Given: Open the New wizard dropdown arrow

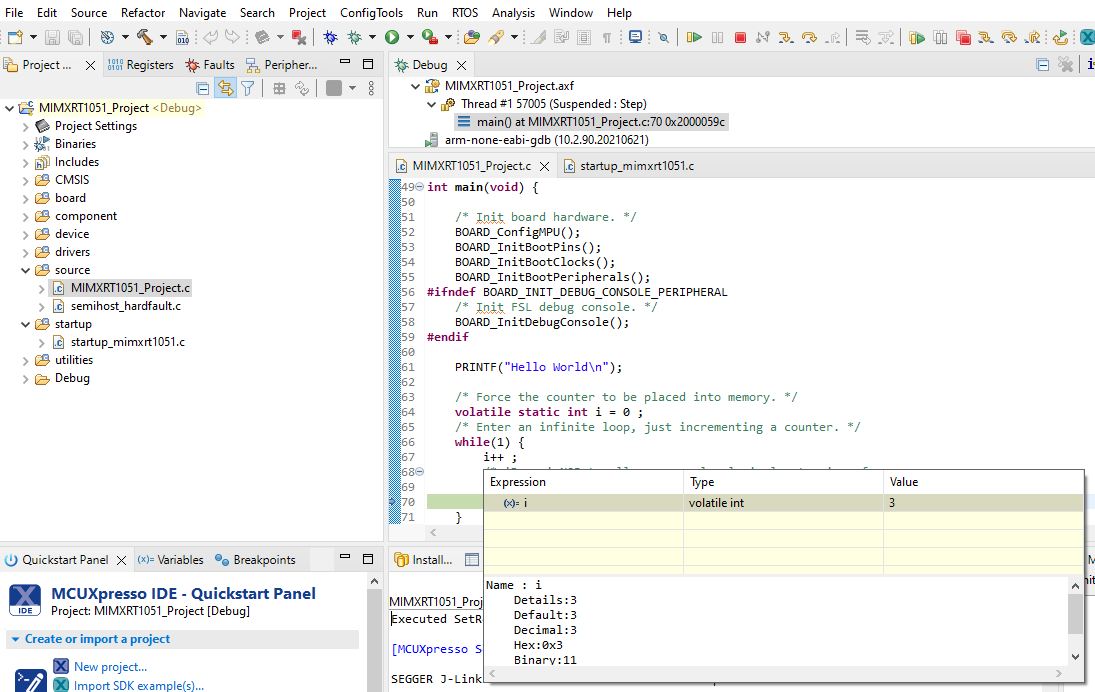Looking at the screenshot, I should (32, 37).
